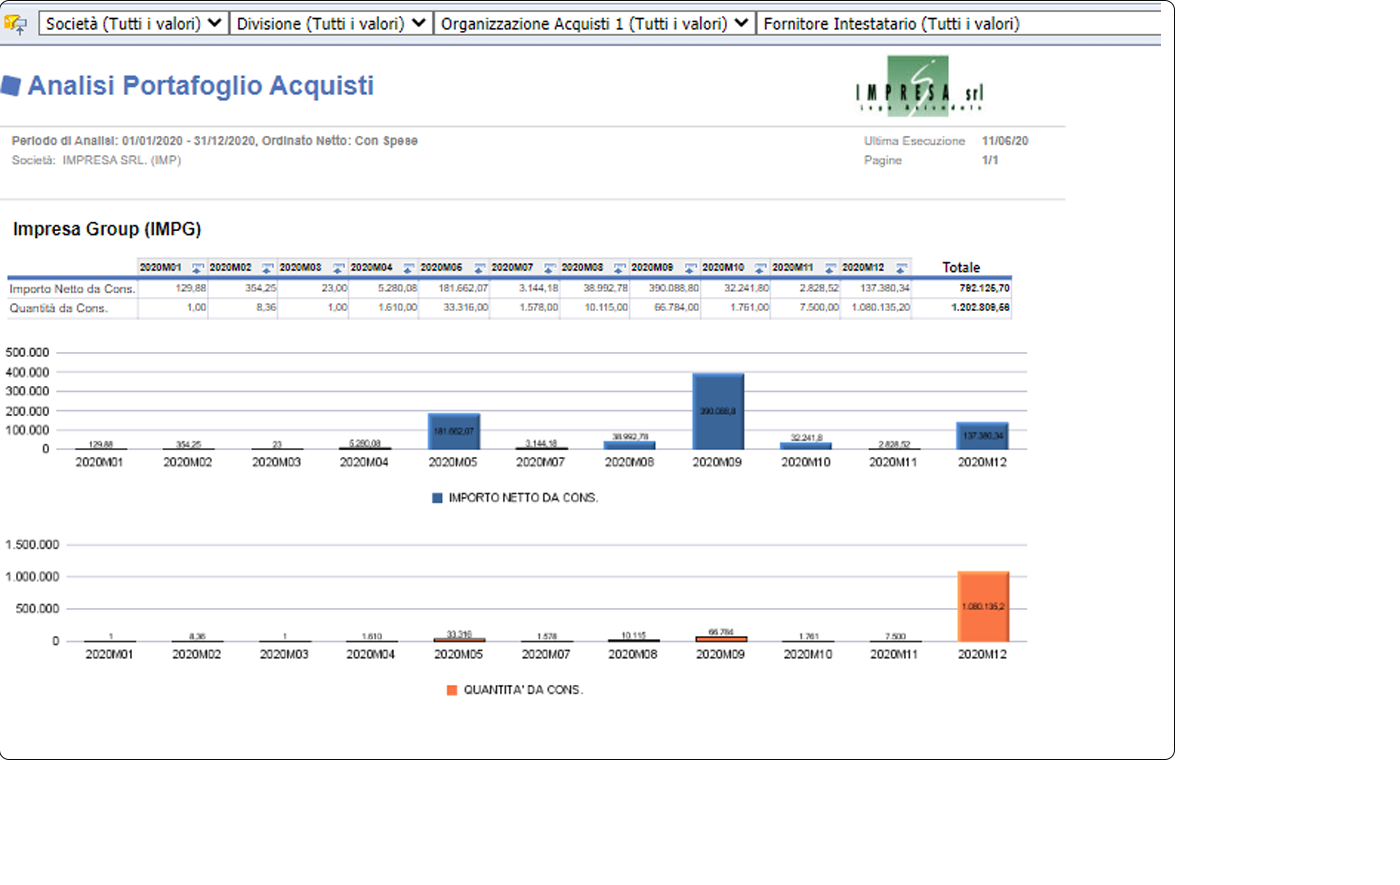Click the drill icon beside 2020M10
Screen dimensions: 1400x885
click(760, 268)
